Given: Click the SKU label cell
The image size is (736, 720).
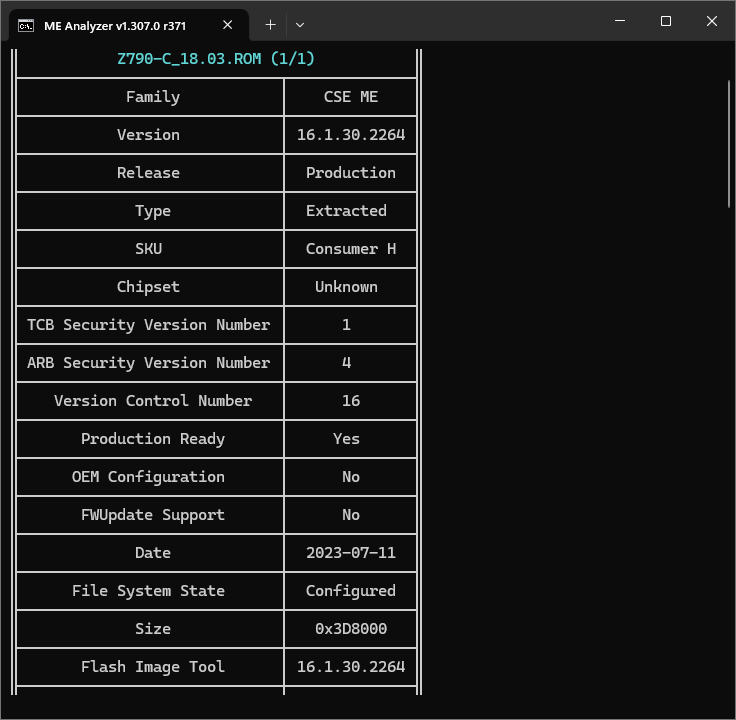Looking at the screenshot, I should pos(148,249).
